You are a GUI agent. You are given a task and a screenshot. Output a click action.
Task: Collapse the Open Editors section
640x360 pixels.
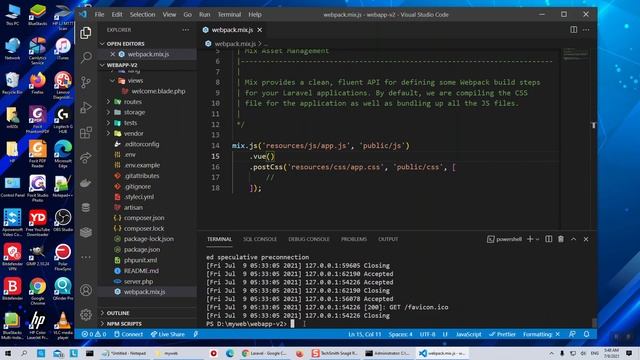point(125,44)
